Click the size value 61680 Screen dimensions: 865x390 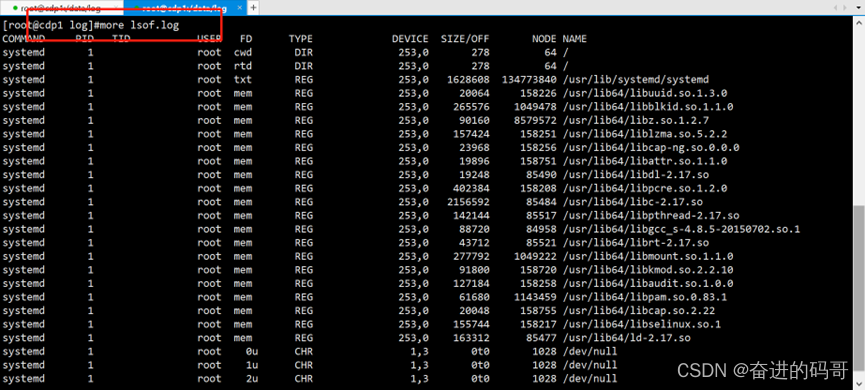(474, 297)
